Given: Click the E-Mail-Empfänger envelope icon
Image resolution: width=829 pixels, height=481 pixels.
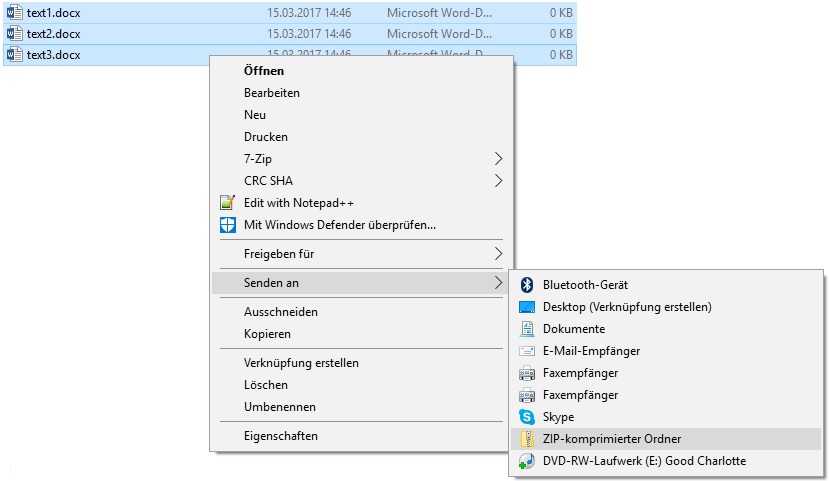Looking at the screenshot, I should tap(527, 351).
